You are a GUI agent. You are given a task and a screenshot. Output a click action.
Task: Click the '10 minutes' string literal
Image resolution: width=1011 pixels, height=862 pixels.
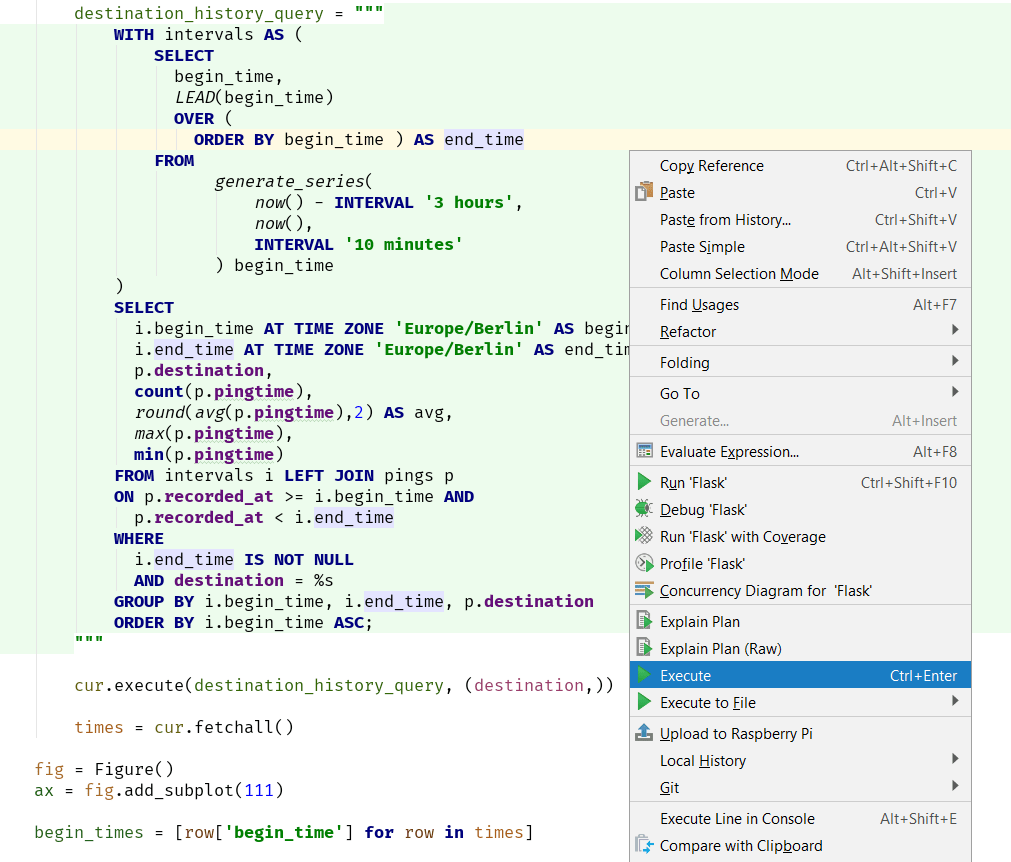coord(404,244)
